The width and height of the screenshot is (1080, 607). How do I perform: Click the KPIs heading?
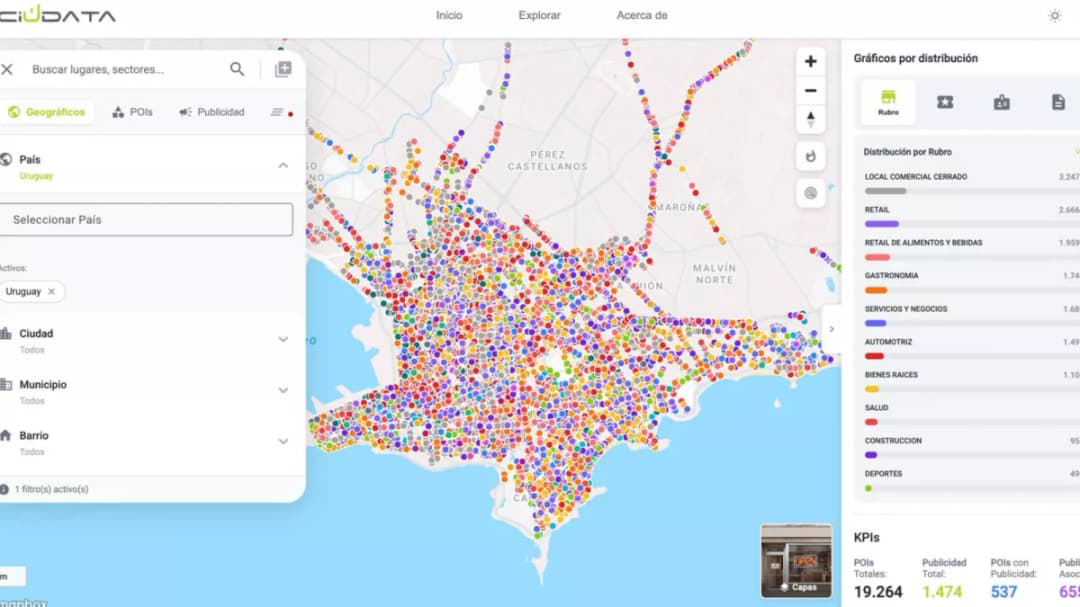[x=866, y=537]
